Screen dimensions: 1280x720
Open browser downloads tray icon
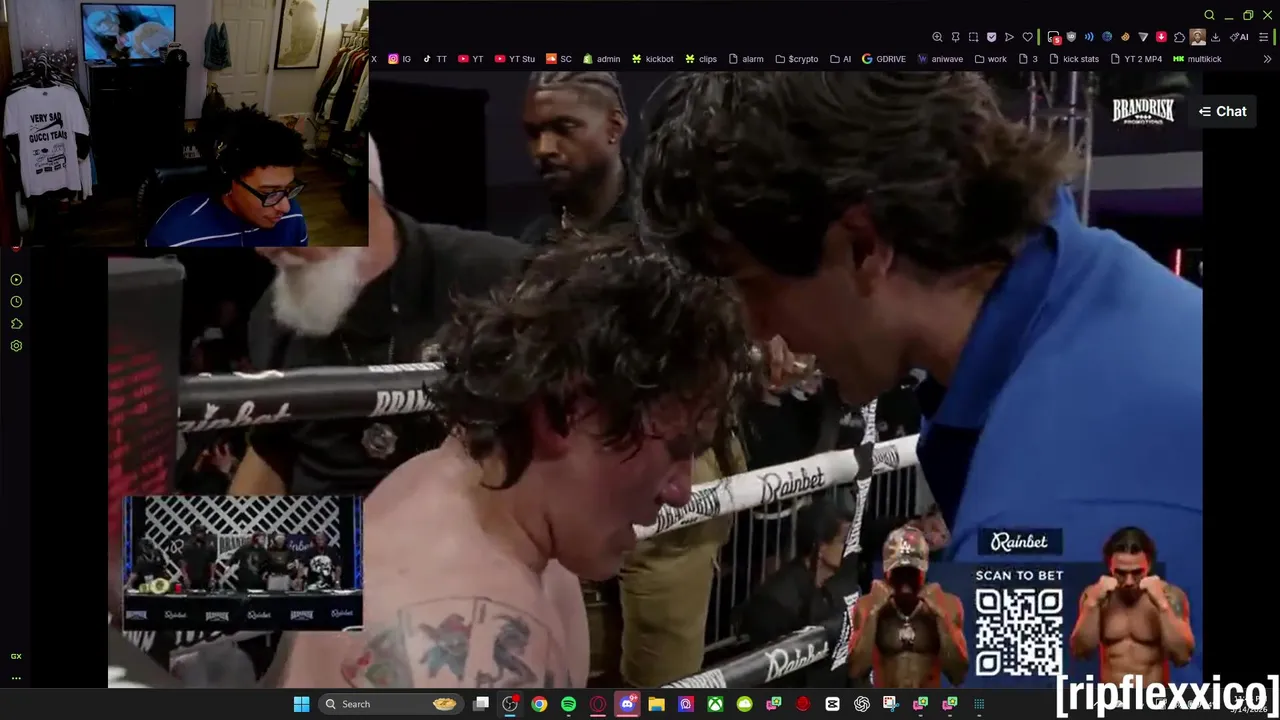tap(1215, 37)
